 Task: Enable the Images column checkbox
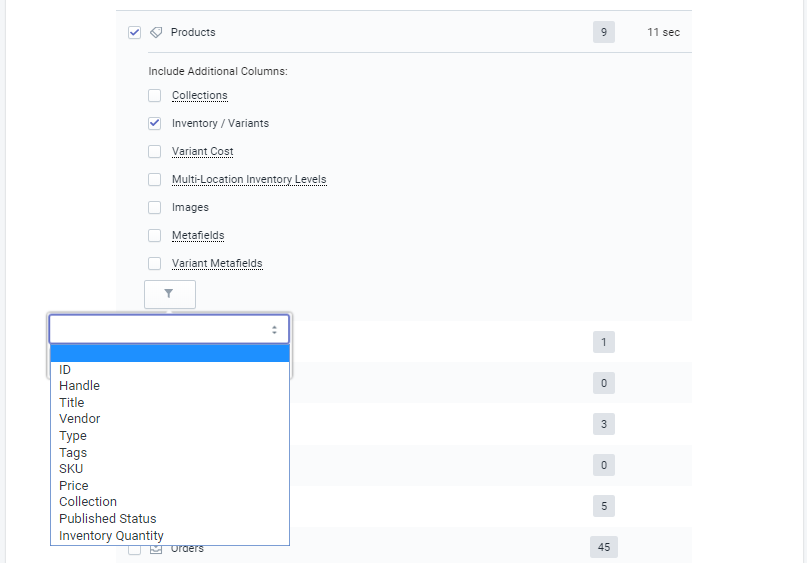click(154, 207)
